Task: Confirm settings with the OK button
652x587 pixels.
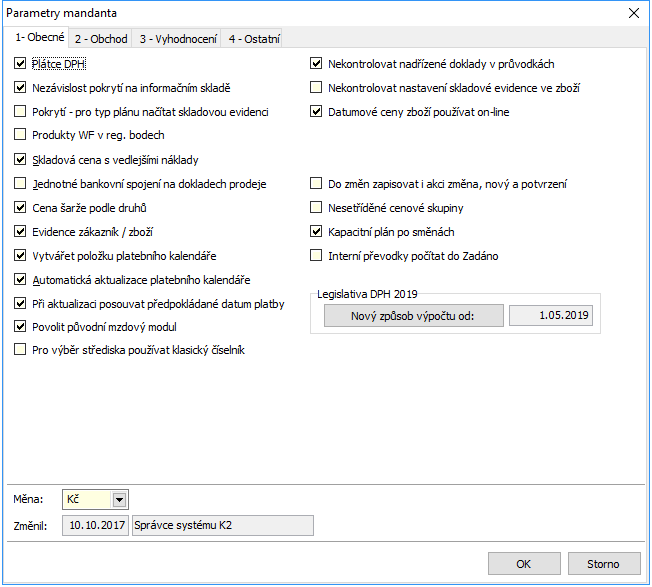Action: 524,564
